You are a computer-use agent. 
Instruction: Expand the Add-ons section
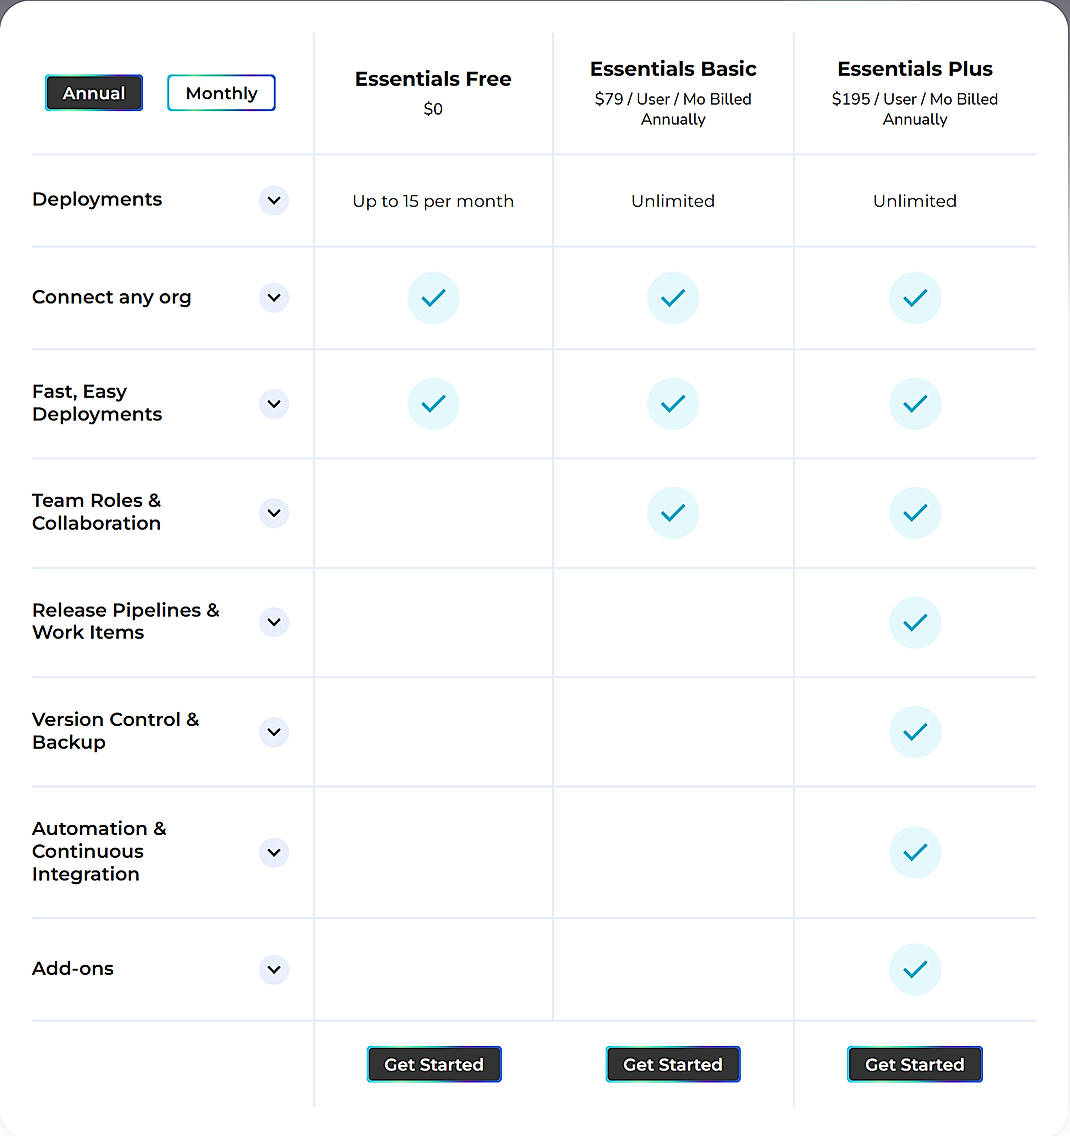(273, 969)
